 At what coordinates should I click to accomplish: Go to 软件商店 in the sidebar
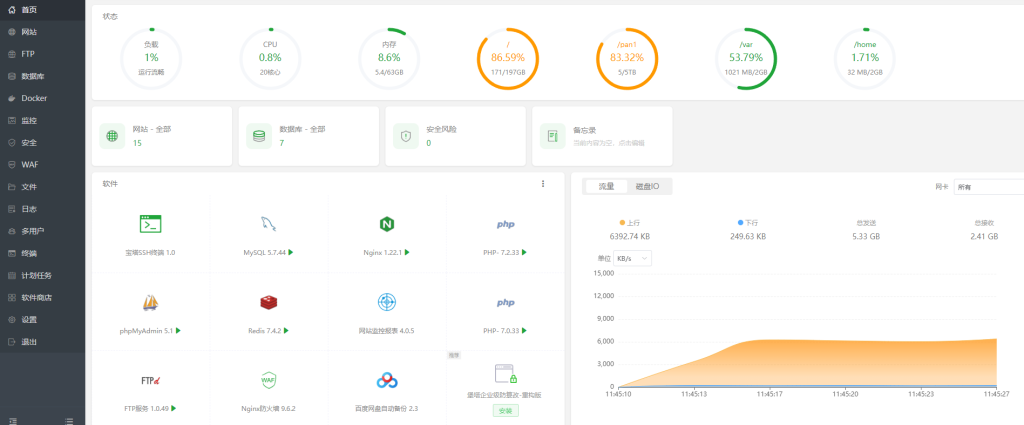click(36, 297)
